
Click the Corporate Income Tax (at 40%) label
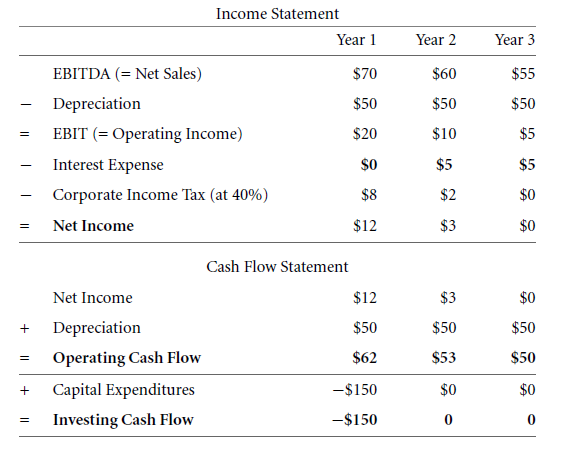(161, 195)
